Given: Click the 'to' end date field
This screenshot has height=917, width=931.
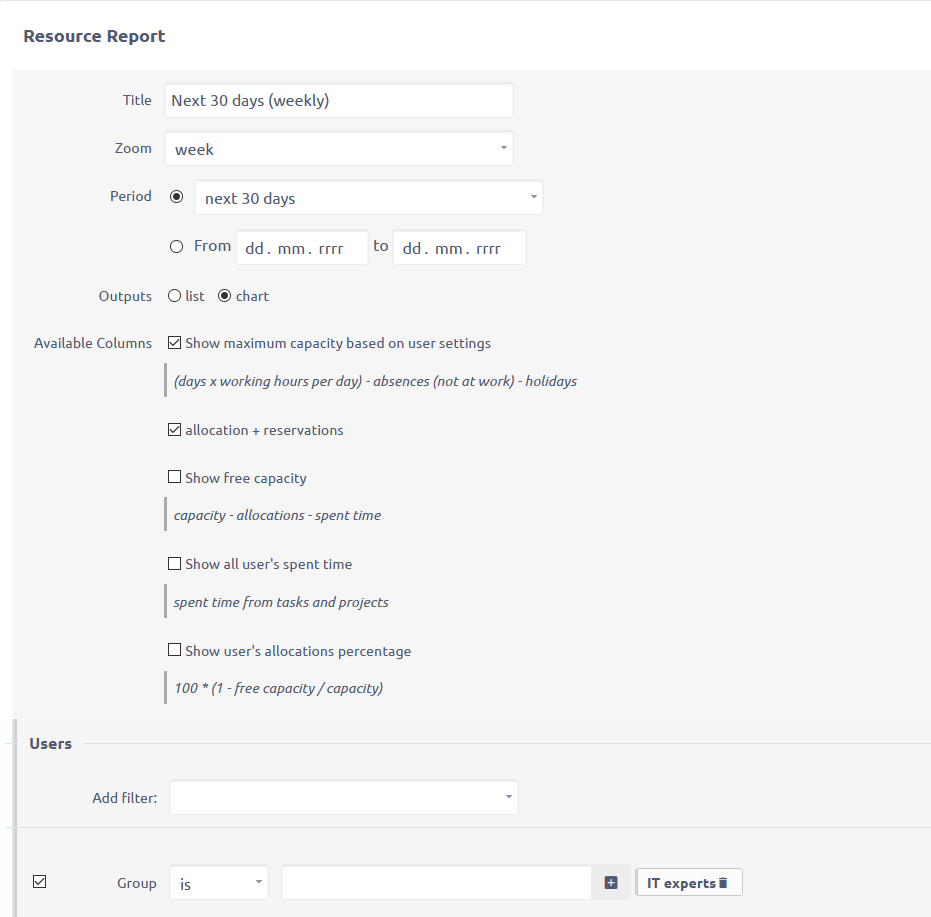Looking at the screenshot, I should [459, 248].
